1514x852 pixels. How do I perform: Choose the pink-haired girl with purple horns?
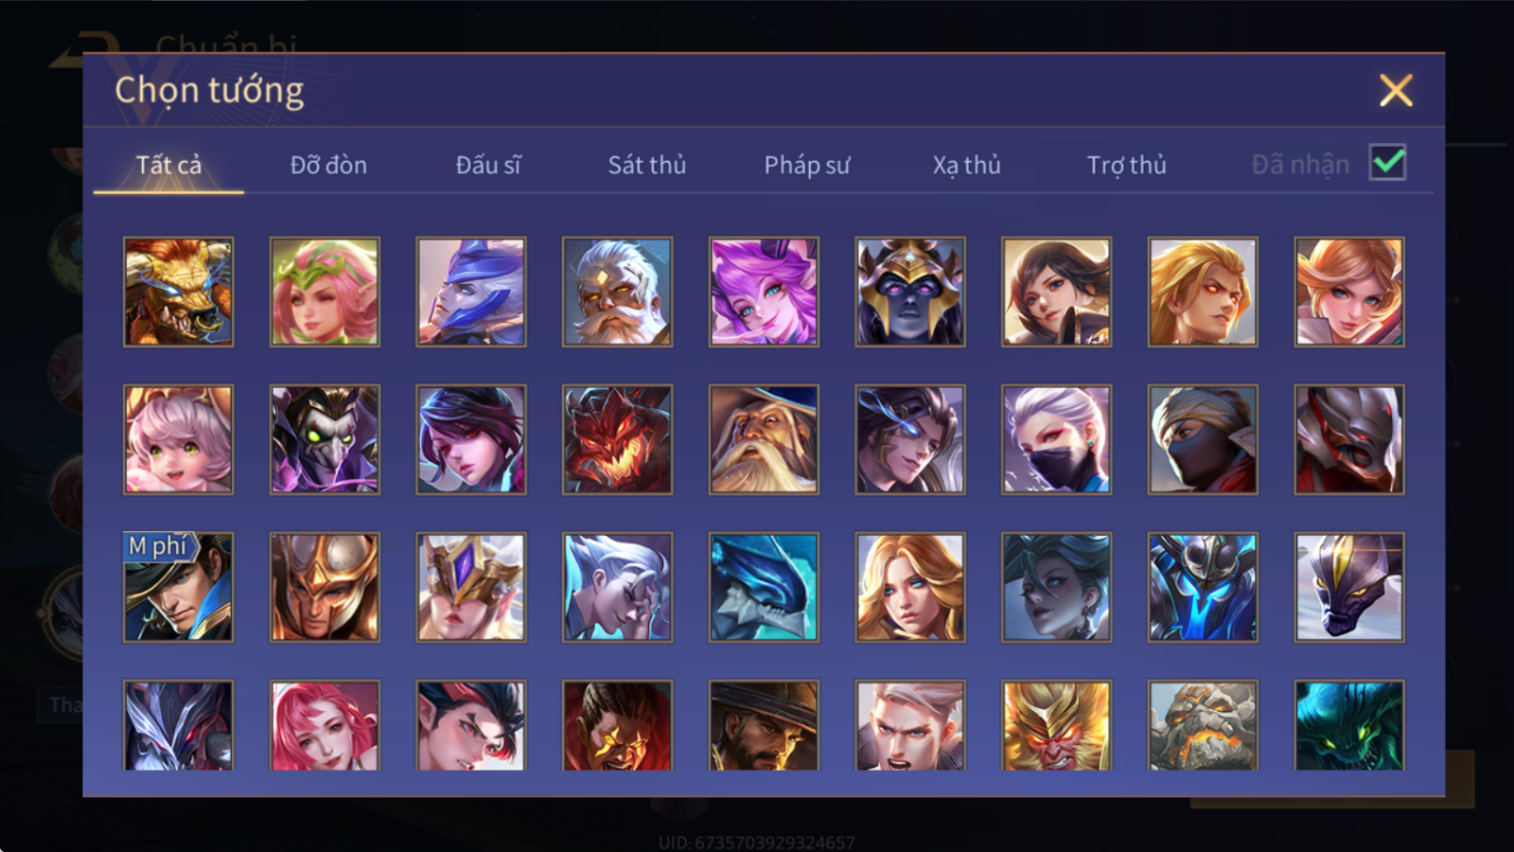point(764,292)
